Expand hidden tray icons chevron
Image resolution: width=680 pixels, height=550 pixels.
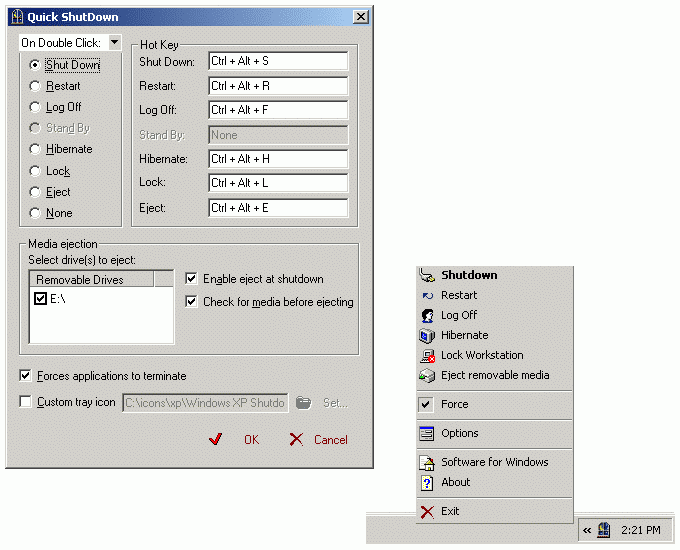(x=587, y=530)
